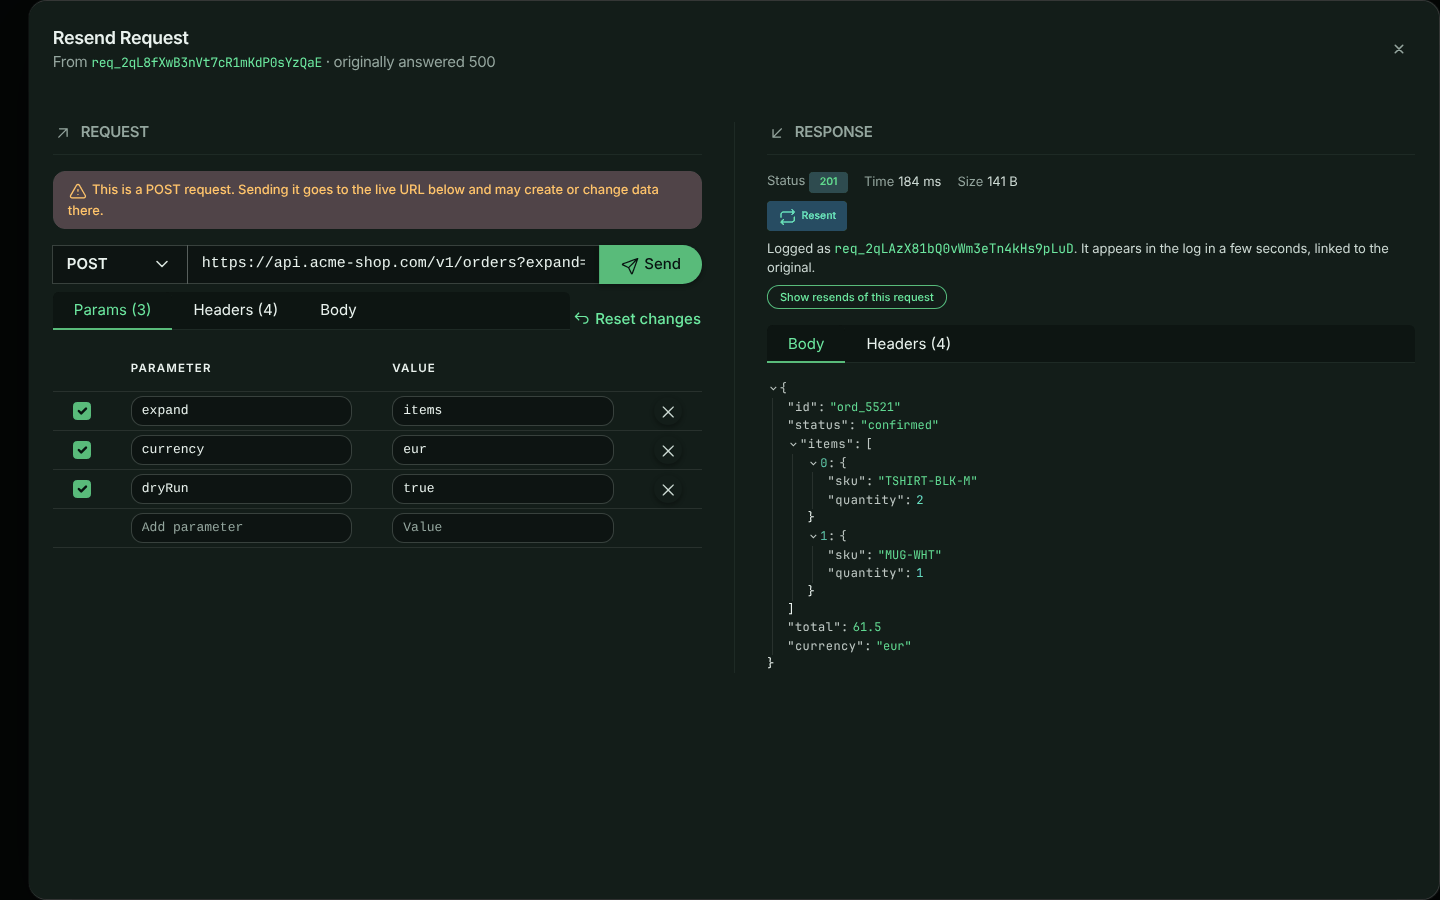Click the "TSHIRT-BLK-M" sku value
This screenshot has height=900, width=1440.
click(x=927, y=481)
